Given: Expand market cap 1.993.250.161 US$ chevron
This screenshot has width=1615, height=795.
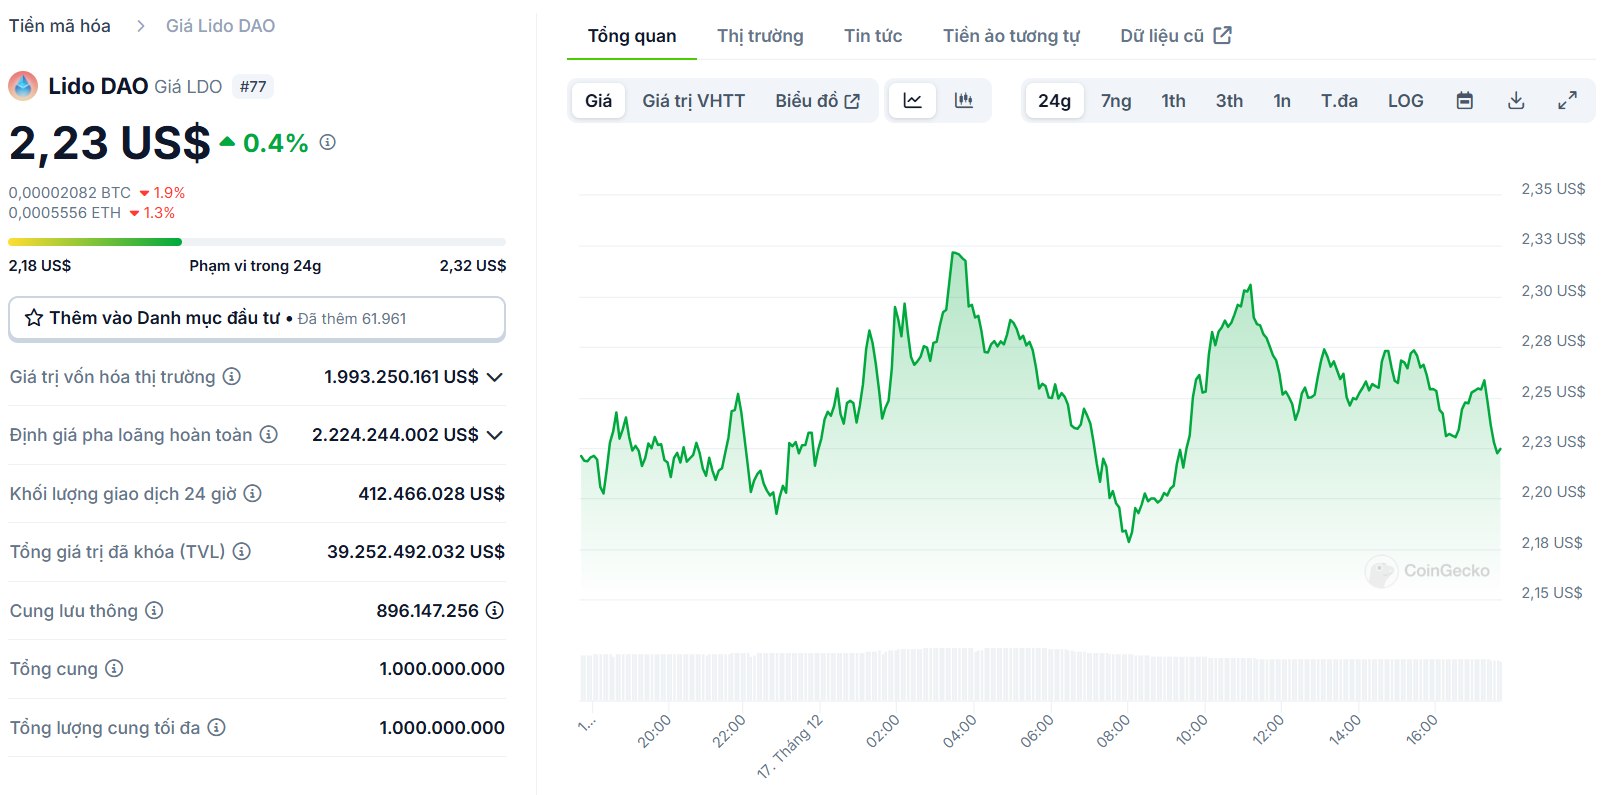Looking at the screenshot, I should tap(495, 377).
